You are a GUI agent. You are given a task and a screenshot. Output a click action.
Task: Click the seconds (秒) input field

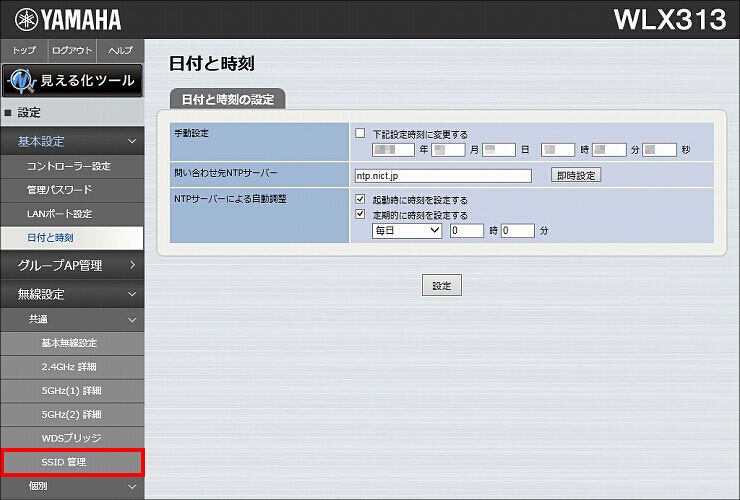(660, 150)
